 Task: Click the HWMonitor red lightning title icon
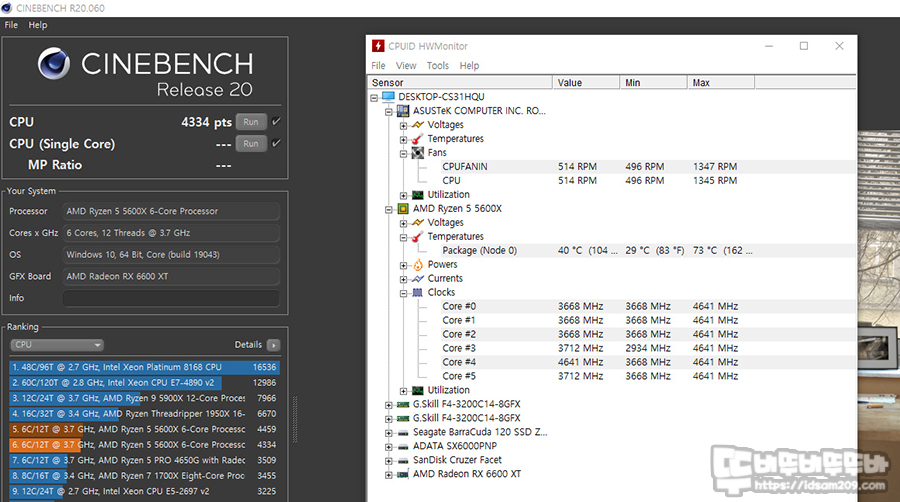pos(378,46)
